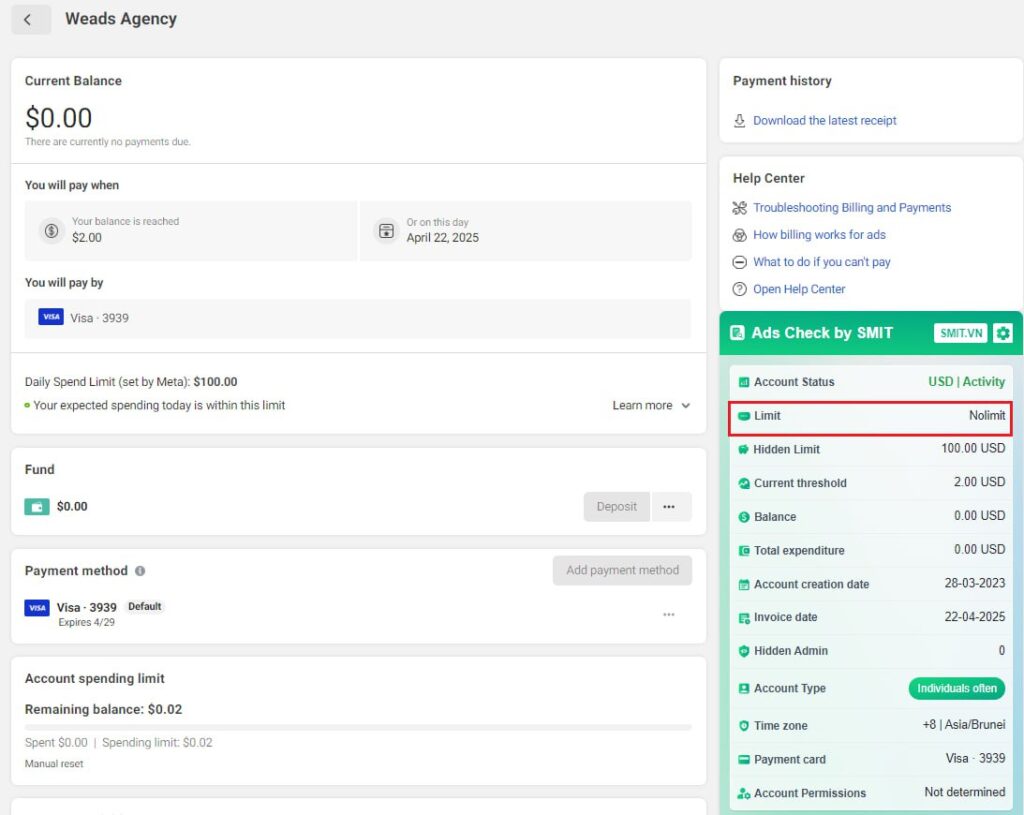Click the download icon in Payment history
1024x815 pixels.
739,121
